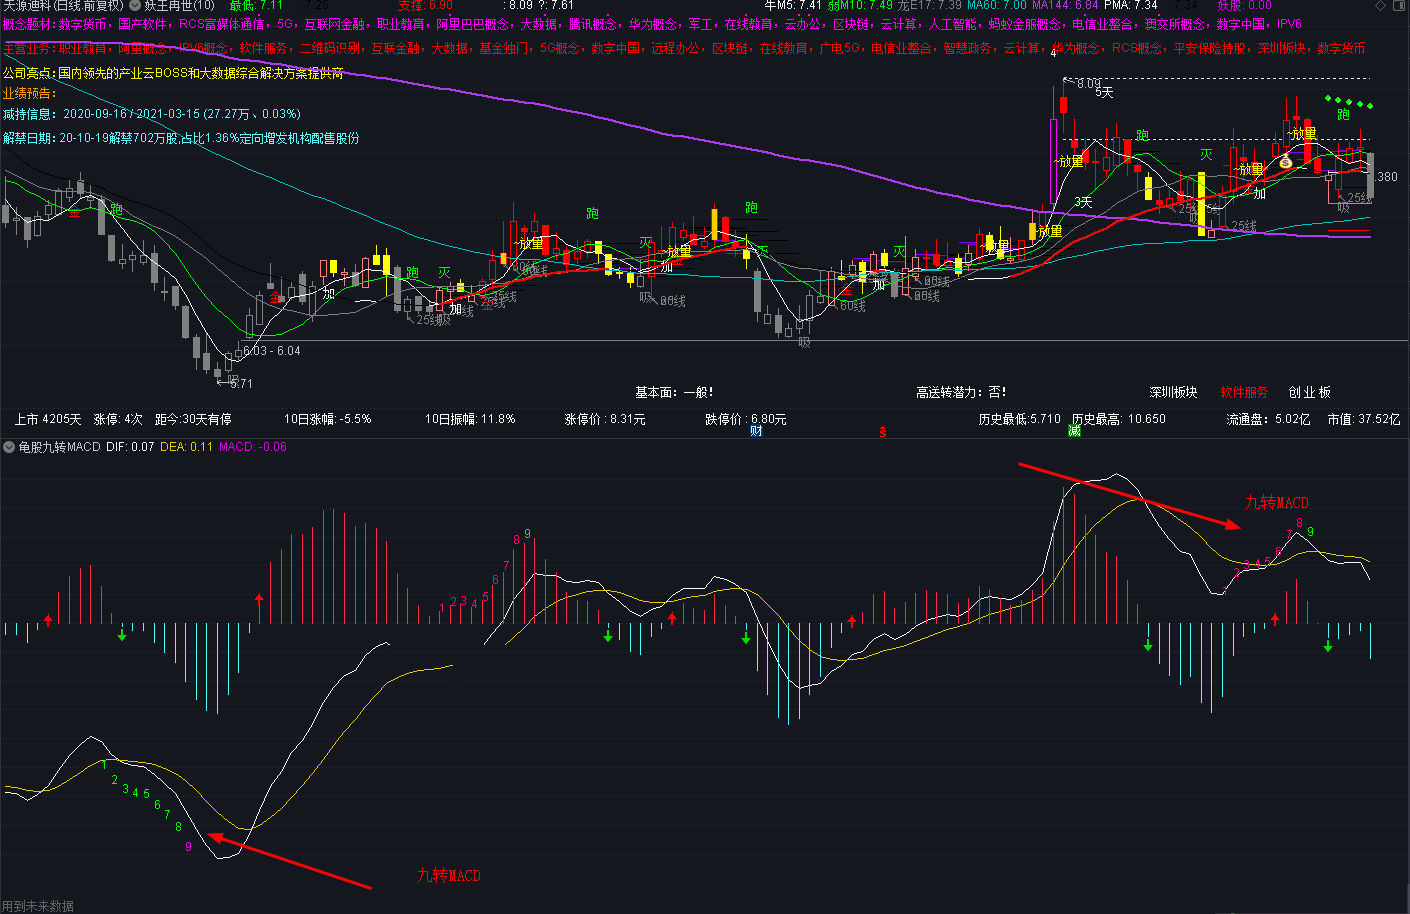Click 平安保险持股 in the 主营业务 row
The height and width of the screenshot is (914, 1410).
[x=1210, y=48]
